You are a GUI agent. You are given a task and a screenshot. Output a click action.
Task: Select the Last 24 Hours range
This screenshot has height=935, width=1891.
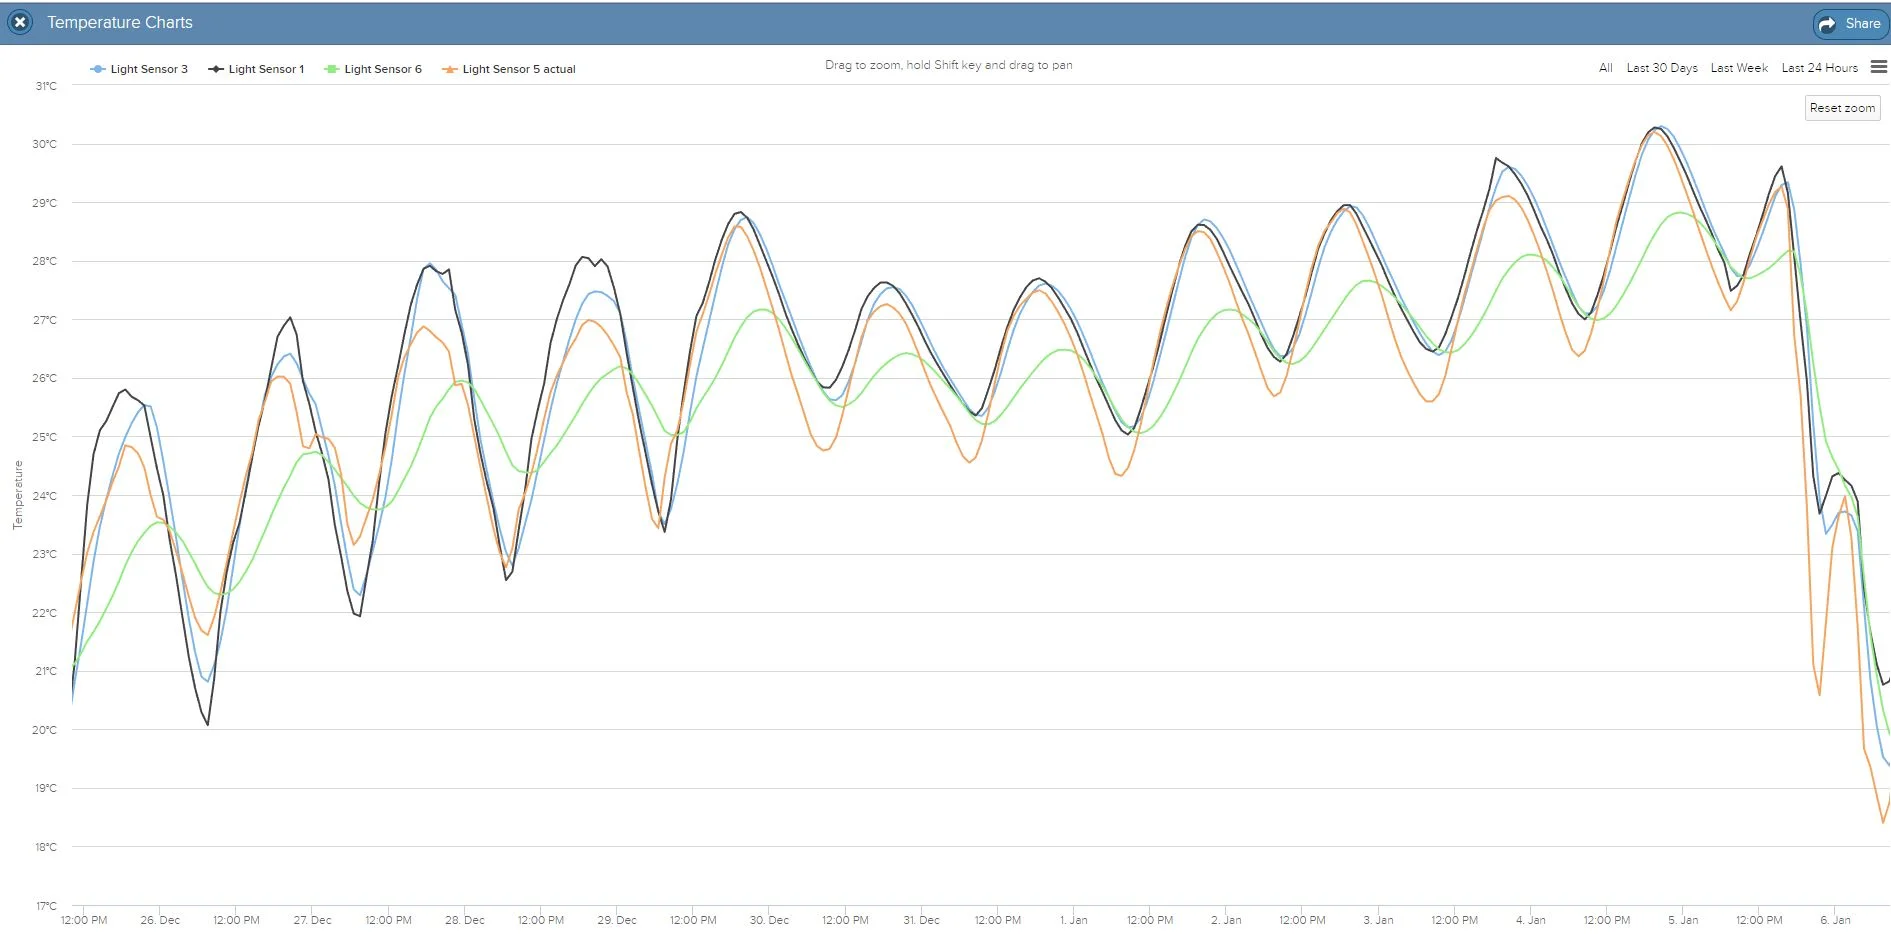click(1819, 67)
